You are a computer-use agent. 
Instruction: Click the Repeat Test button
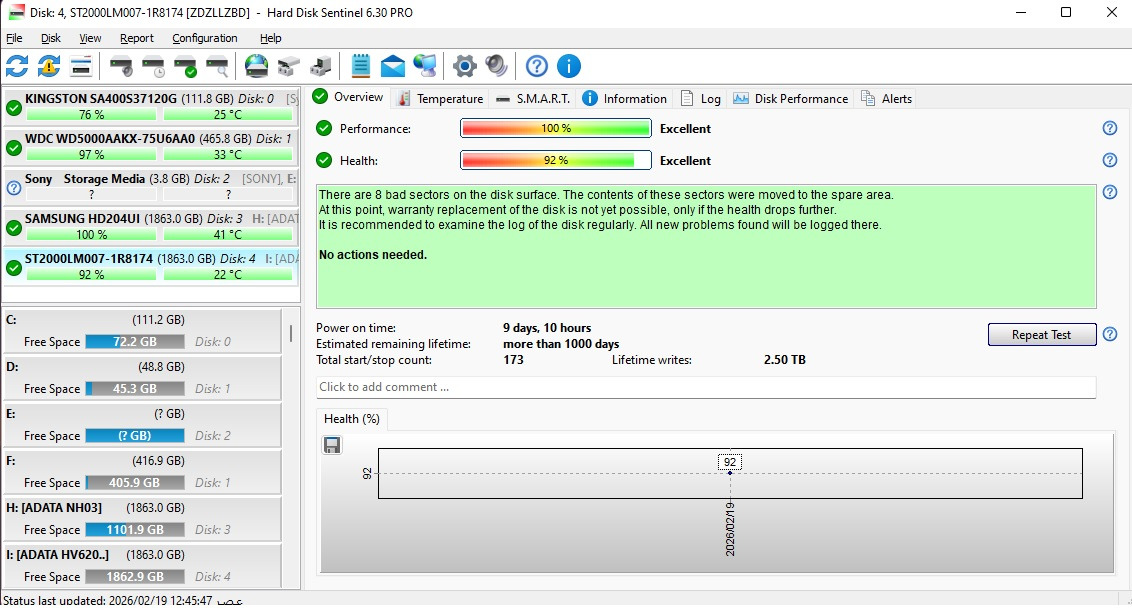coord(1041,334)
